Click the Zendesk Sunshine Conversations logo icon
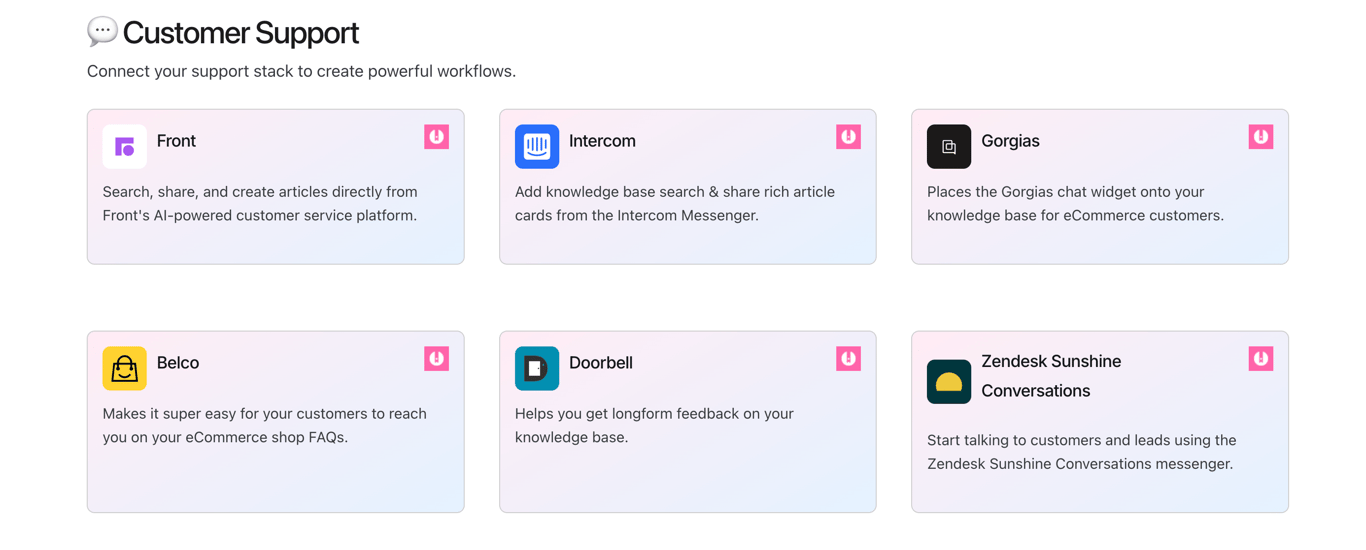This screenshot has height=550, width=1366. pos(949,382)
